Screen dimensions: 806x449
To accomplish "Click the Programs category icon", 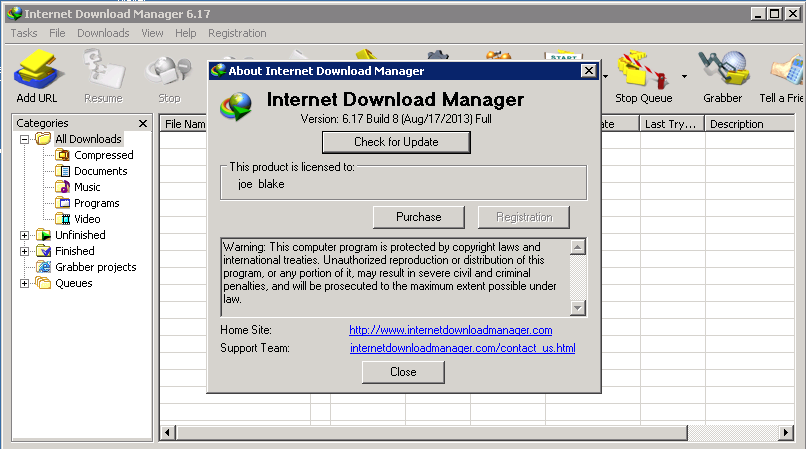I will (x=62, y=203).
